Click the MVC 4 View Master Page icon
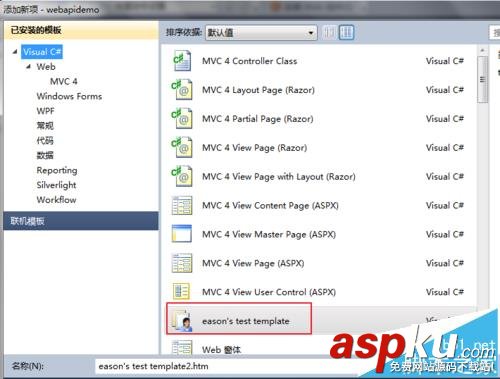 (x=182, y=234)
